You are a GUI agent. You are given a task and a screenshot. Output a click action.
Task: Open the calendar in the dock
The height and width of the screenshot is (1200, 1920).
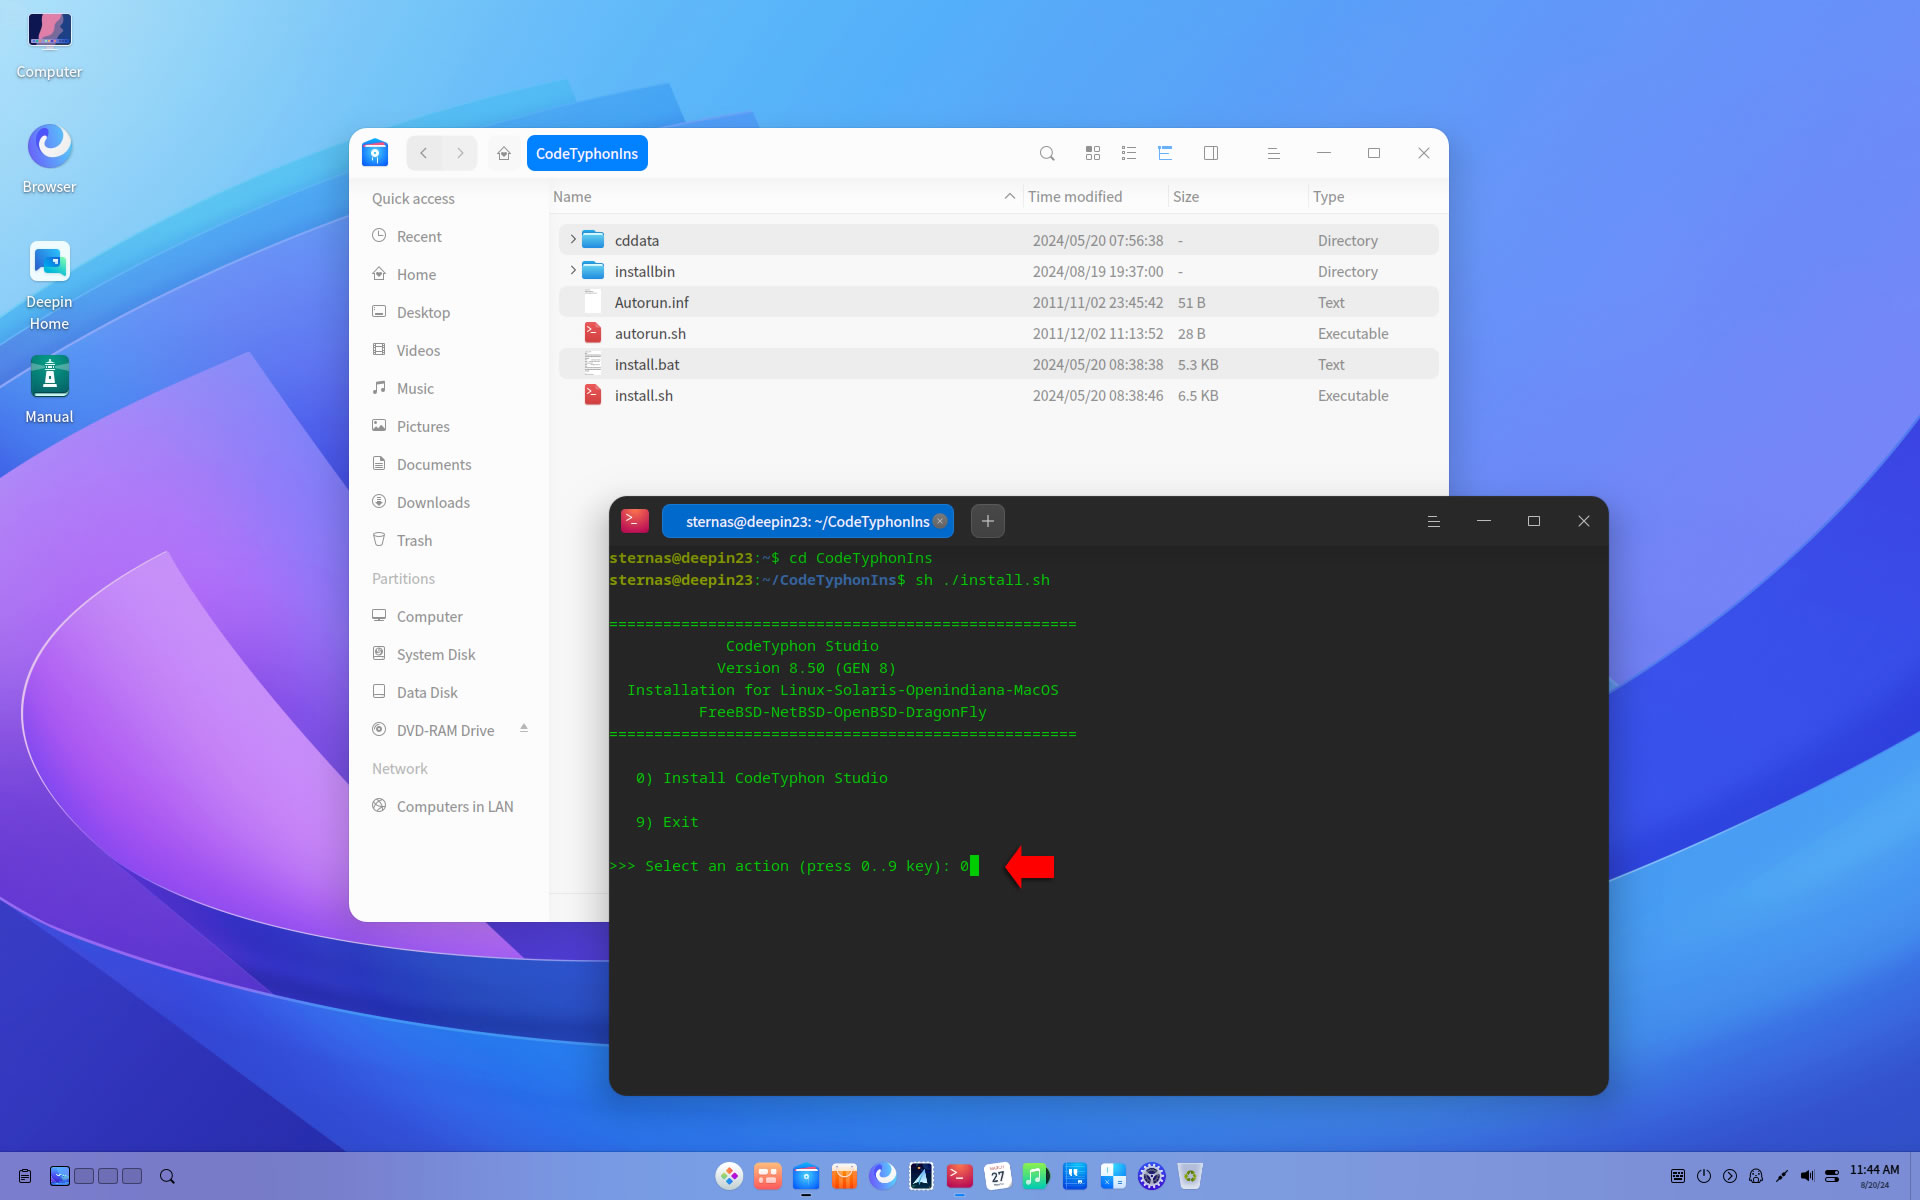997,1176
